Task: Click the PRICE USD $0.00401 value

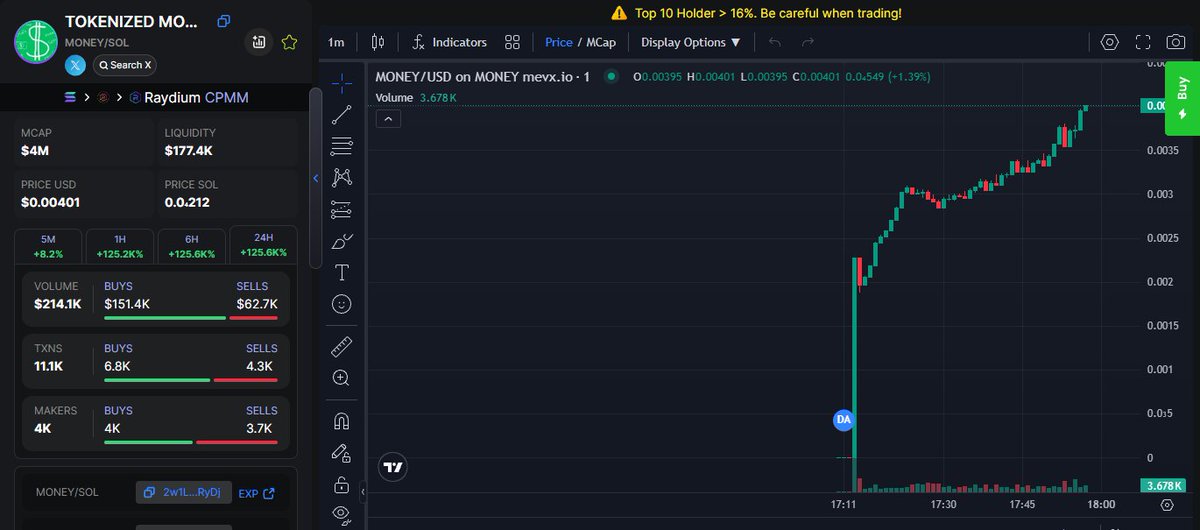Action: pos(50,203)
